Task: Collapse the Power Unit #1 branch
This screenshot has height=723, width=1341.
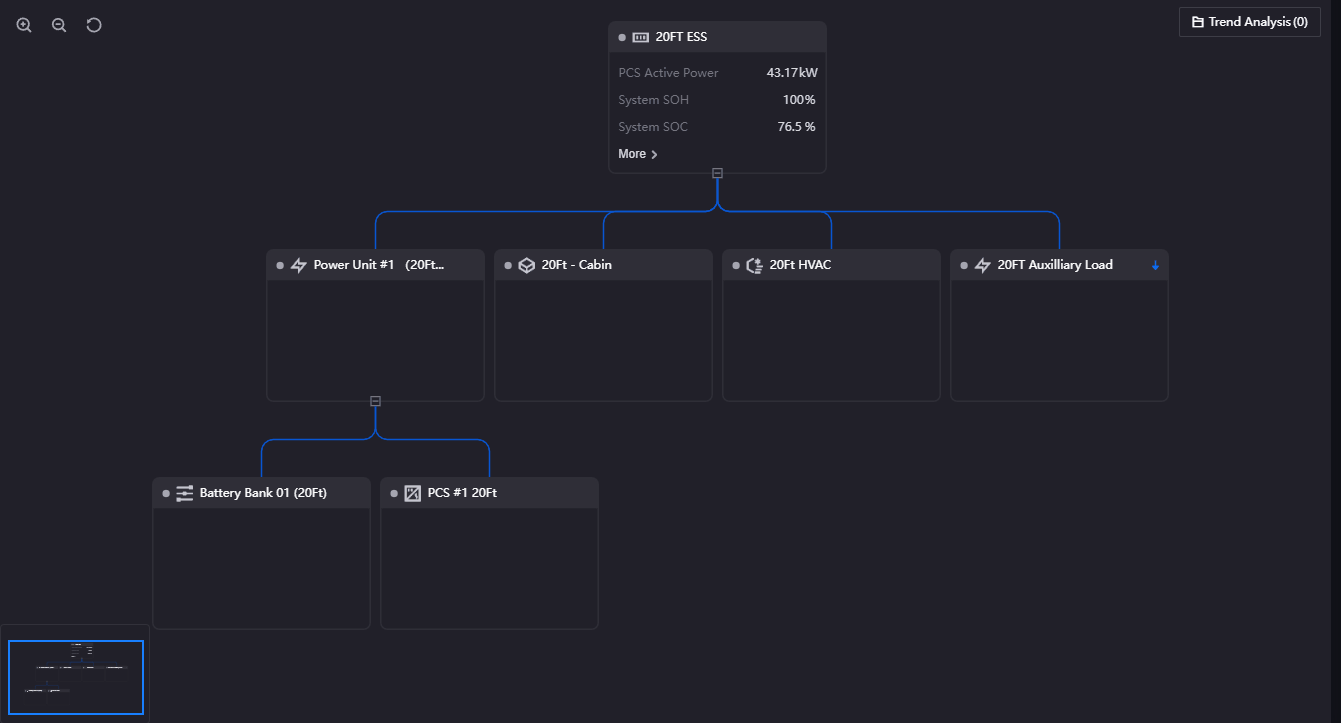Action: coord(375,401)
